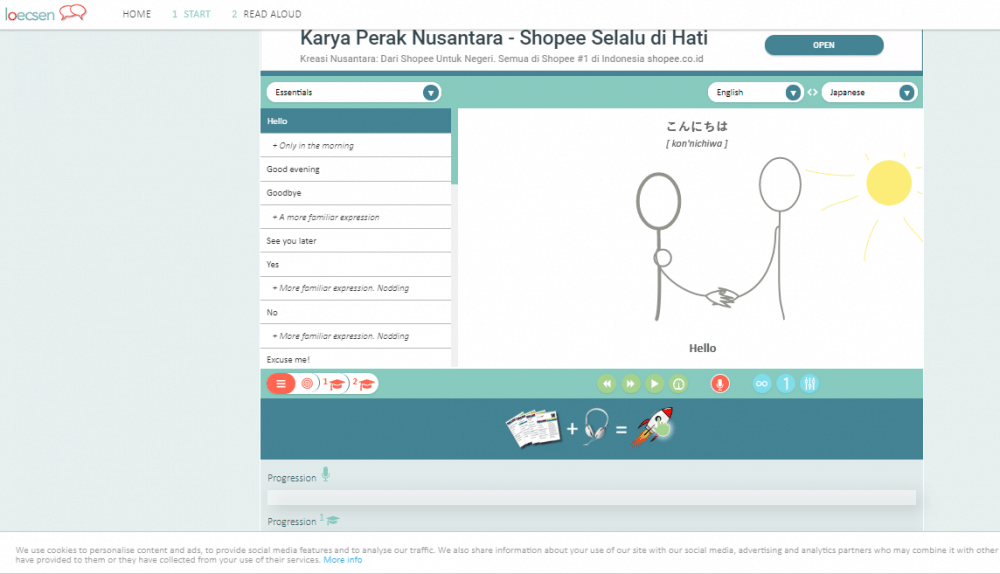Open quiz level 1 graduation cap
Screen dimensions: 1000x574
tap(335, 384)
